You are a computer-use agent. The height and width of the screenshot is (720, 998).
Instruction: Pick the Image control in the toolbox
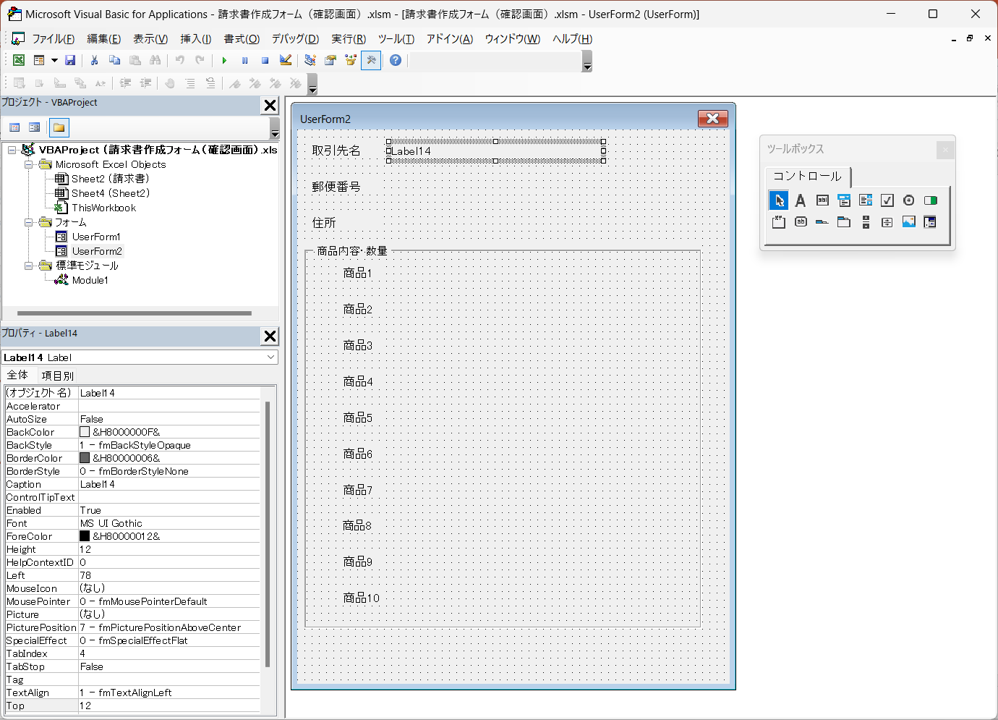tap(908, 222)
